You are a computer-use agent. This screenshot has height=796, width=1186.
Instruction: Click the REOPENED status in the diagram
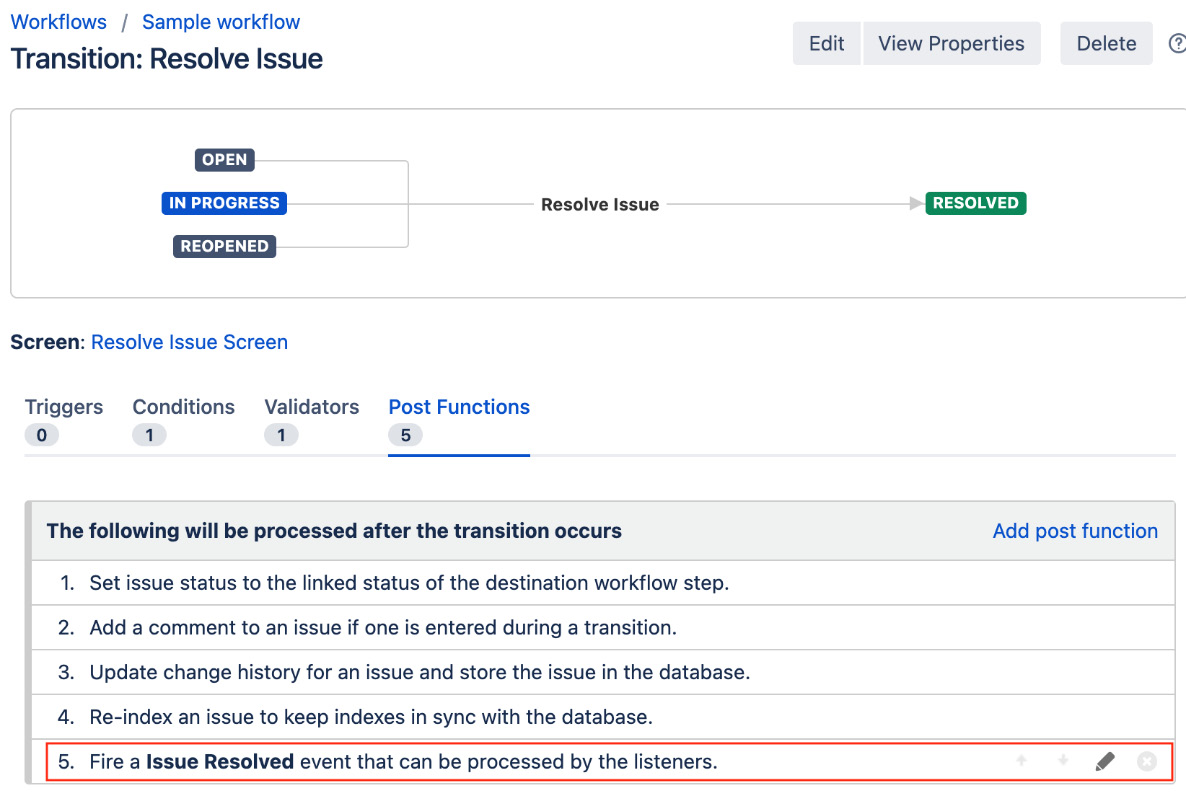(x=224, y=245)
